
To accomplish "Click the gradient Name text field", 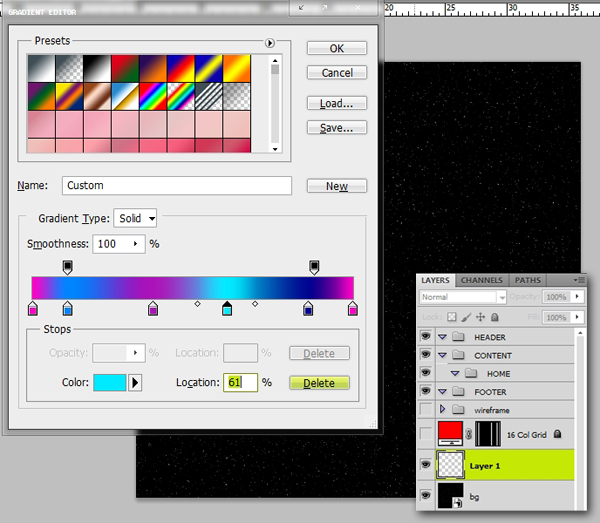I will (x=177, y=186).
